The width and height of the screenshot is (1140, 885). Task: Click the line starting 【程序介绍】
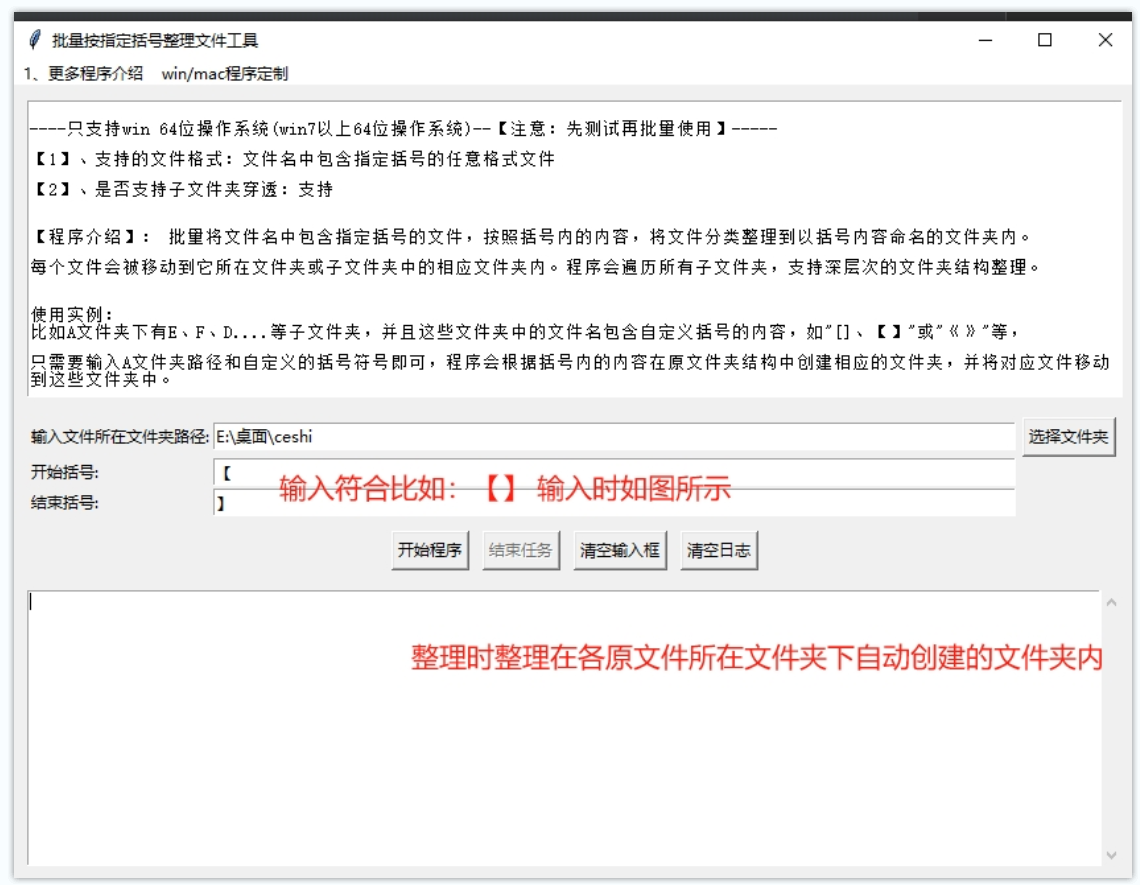click(x=532, y=236)
